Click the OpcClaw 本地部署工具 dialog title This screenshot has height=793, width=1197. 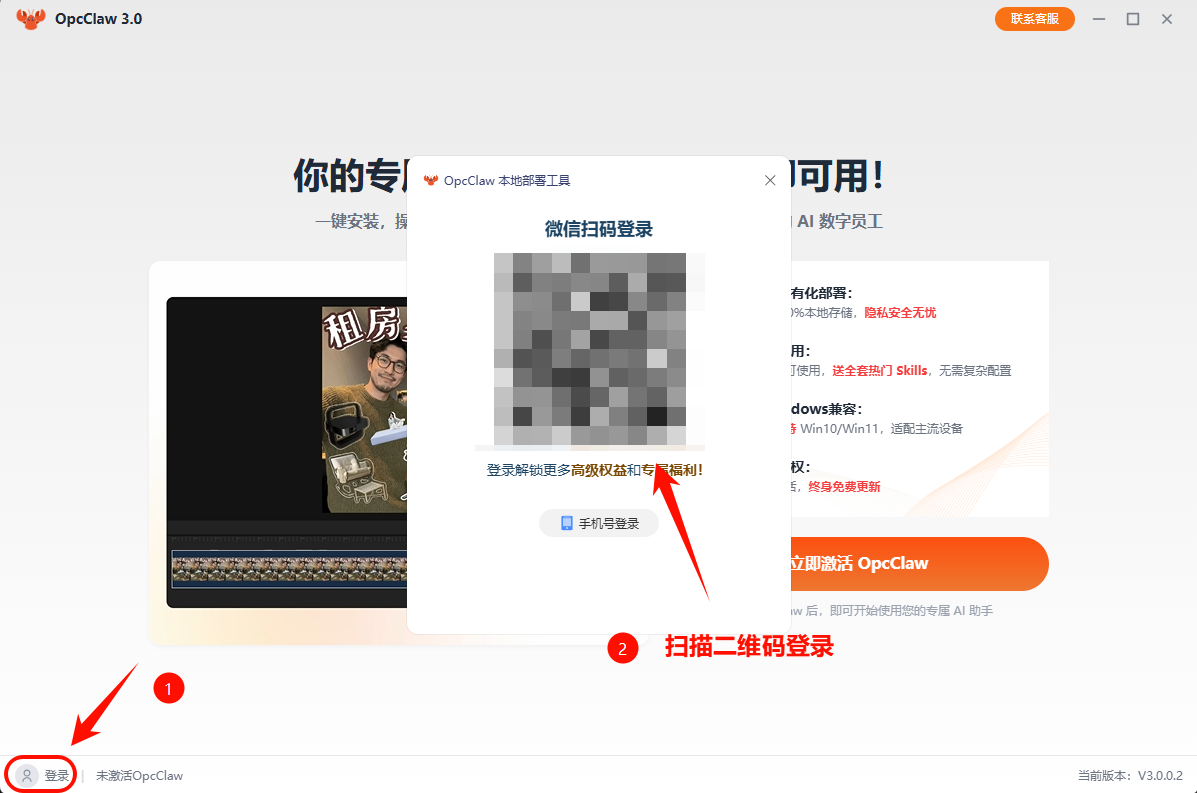507,181
